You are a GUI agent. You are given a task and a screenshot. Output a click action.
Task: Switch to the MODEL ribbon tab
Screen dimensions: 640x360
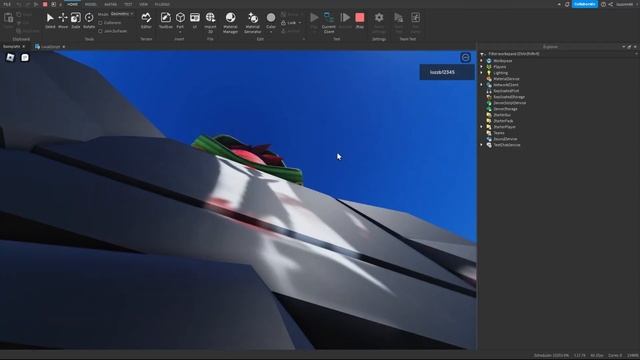[x=91, y=4]
